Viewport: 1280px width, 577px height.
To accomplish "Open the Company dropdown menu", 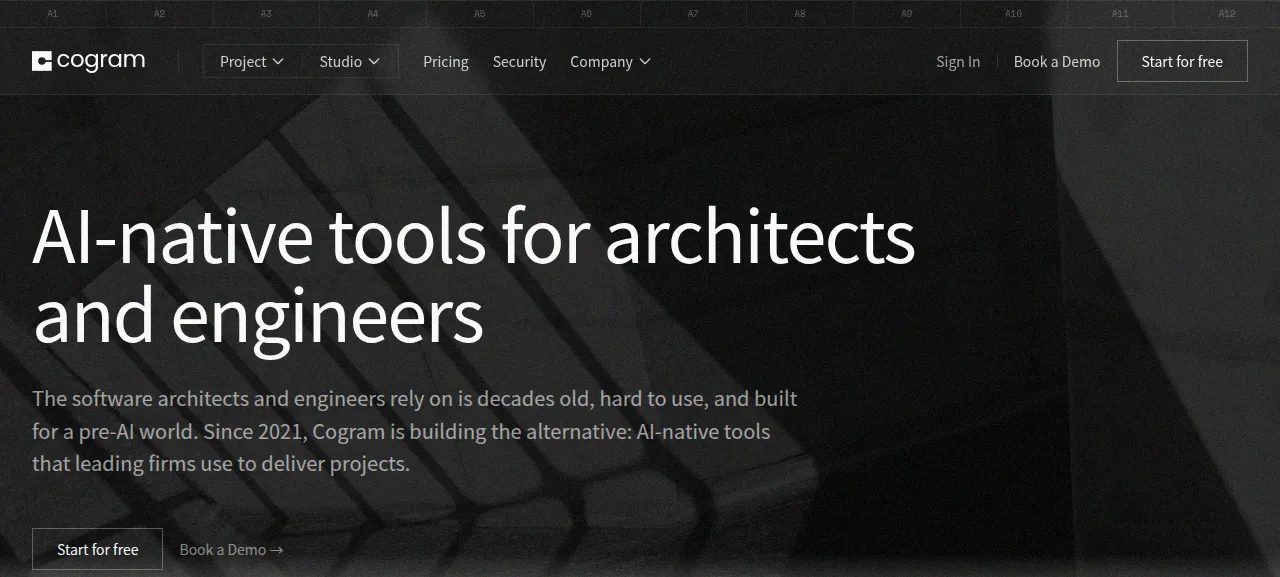I will click(610, 61).
